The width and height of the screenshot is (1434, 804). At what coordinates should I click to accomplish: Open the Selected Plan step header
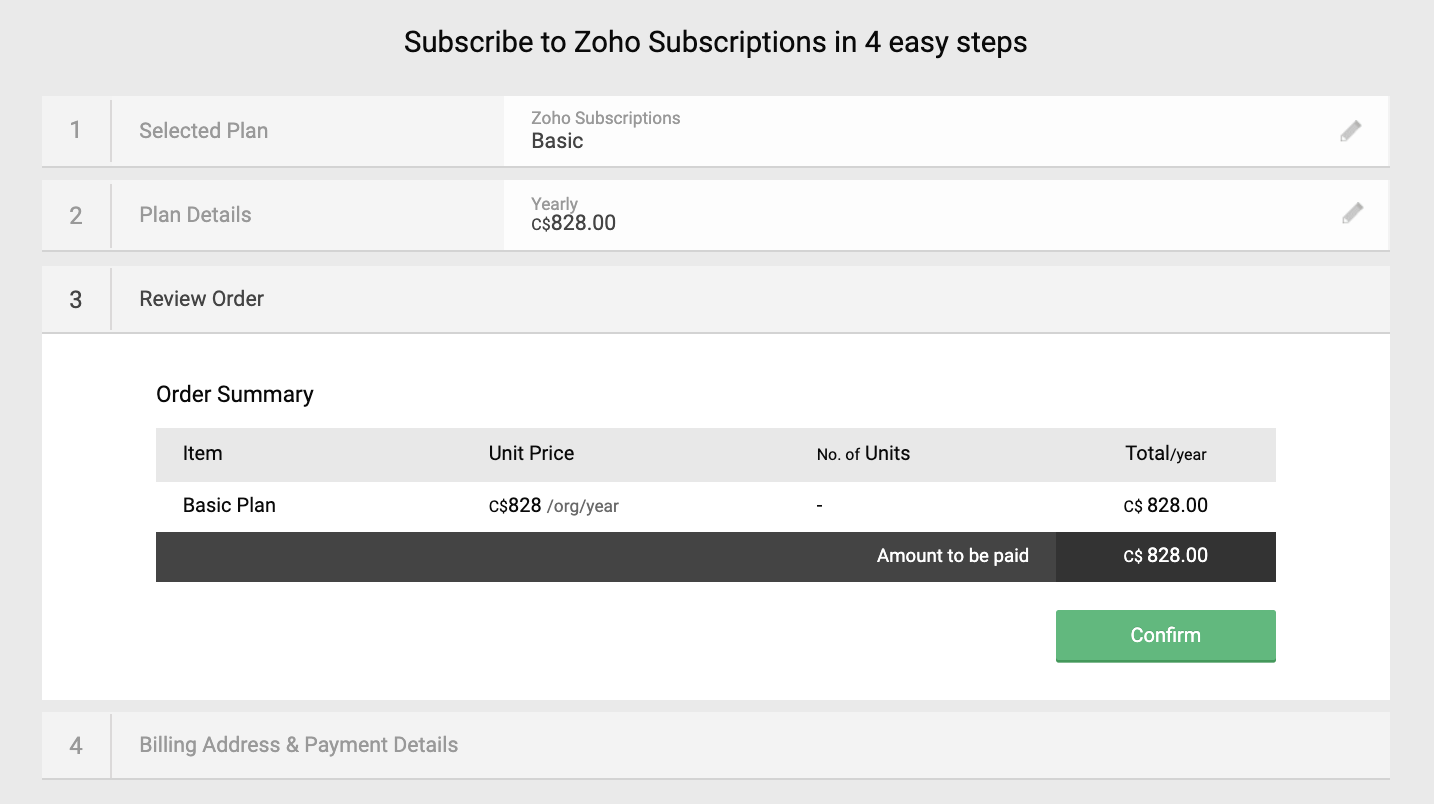point(203,131)
